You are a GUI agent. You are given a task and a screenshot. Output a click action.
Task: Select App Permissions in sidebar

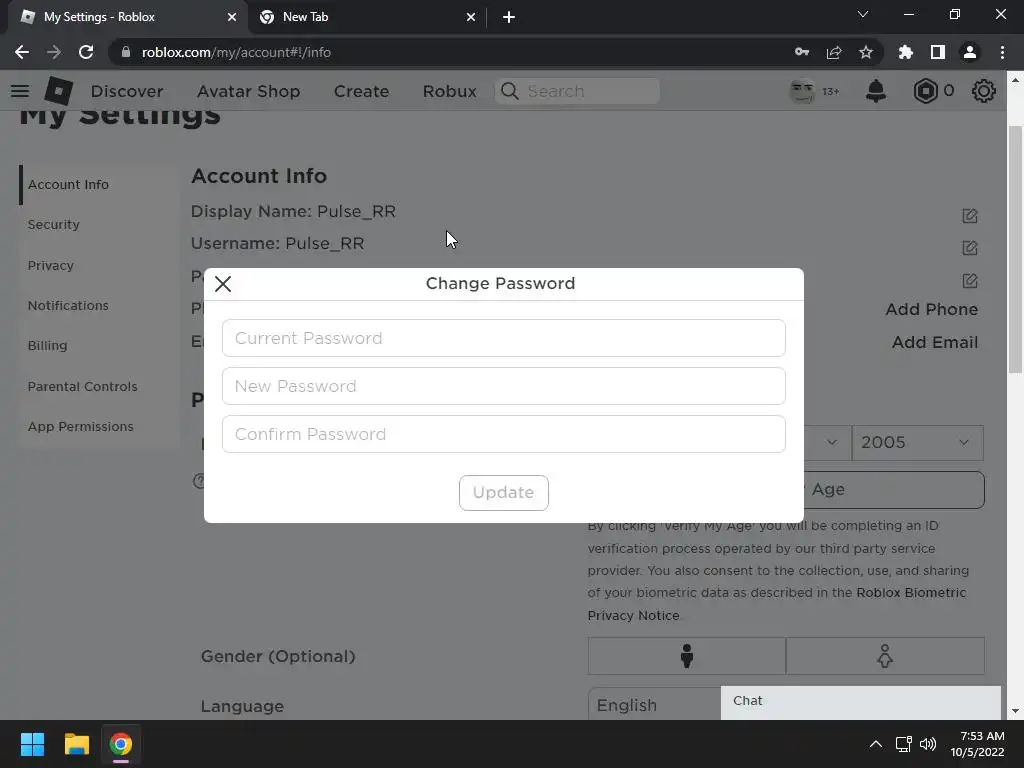[80, 426]
